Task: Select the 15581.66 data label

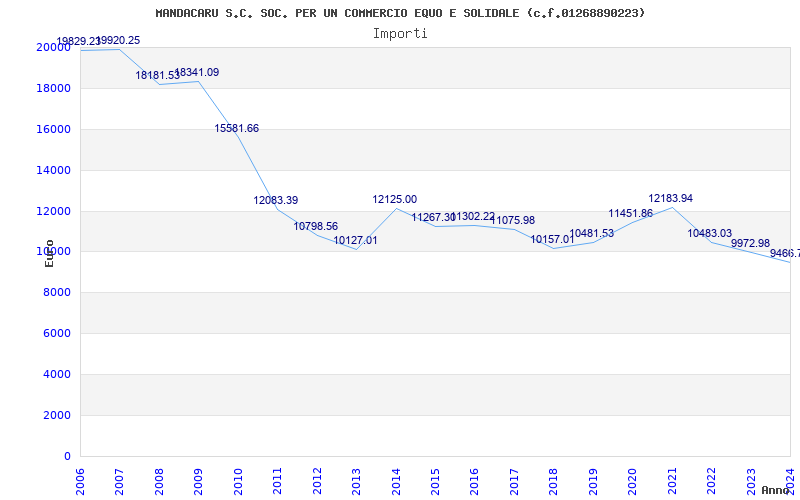Action: [237, 129]
